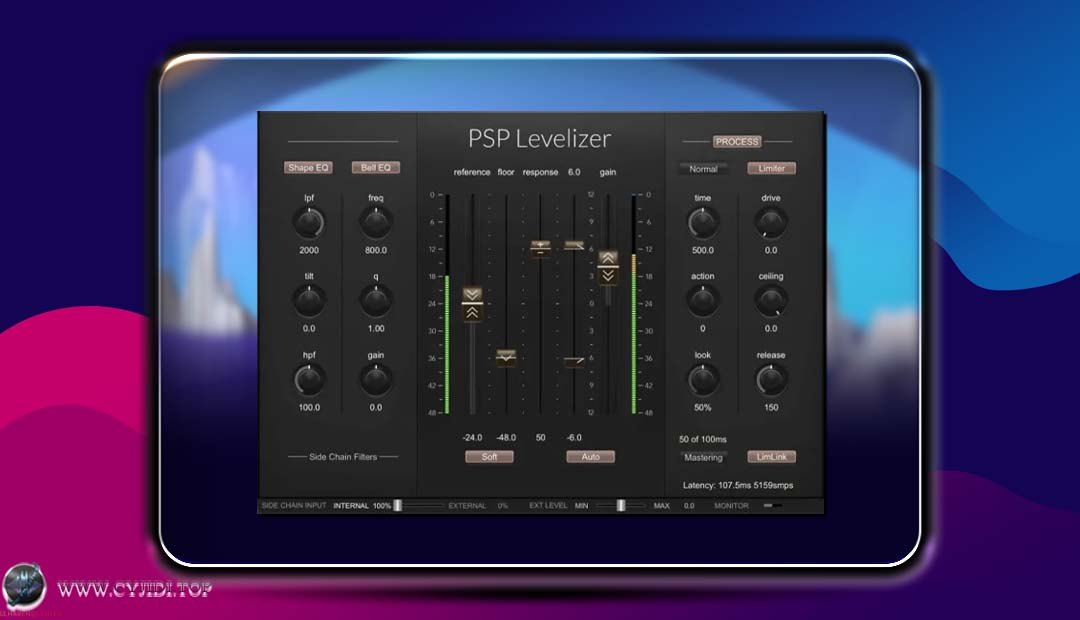Click the release value 150
The height and width of the screenshot is (620, 1080).
771,407
